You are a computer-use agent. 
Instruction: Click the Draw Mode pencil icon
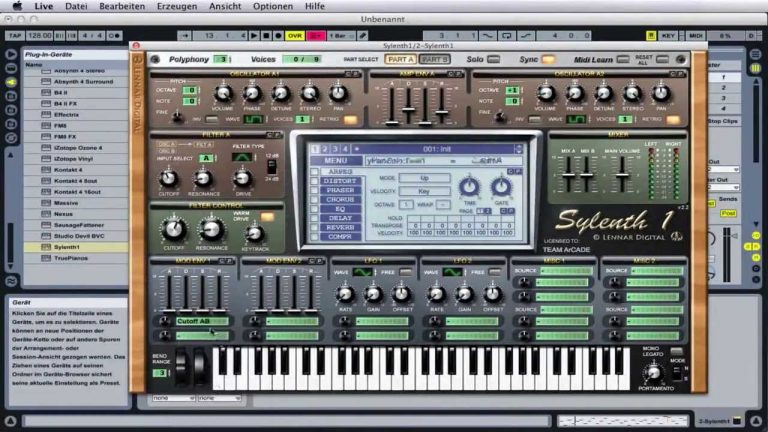click(x=362, y=36)
